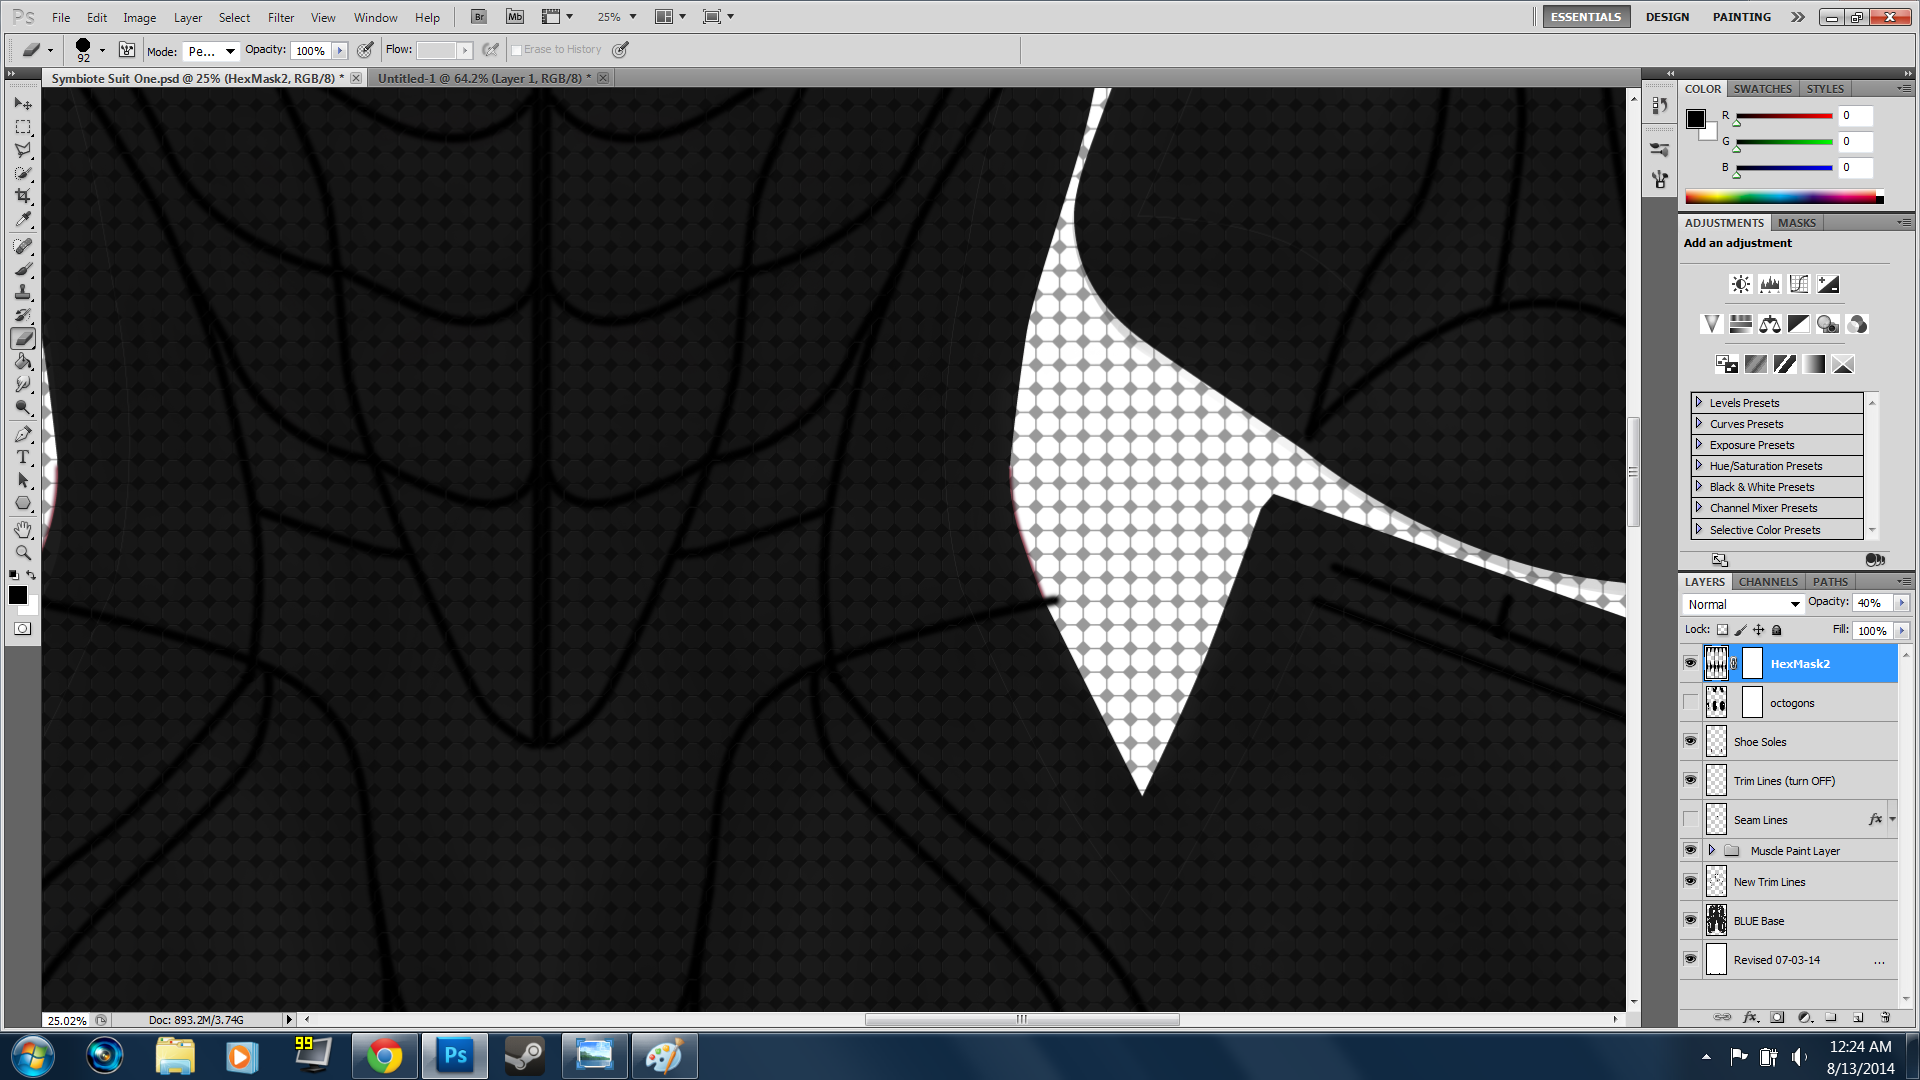Create a new group folder icon
1920x1080 pixels.
tap(1831, 1017)
